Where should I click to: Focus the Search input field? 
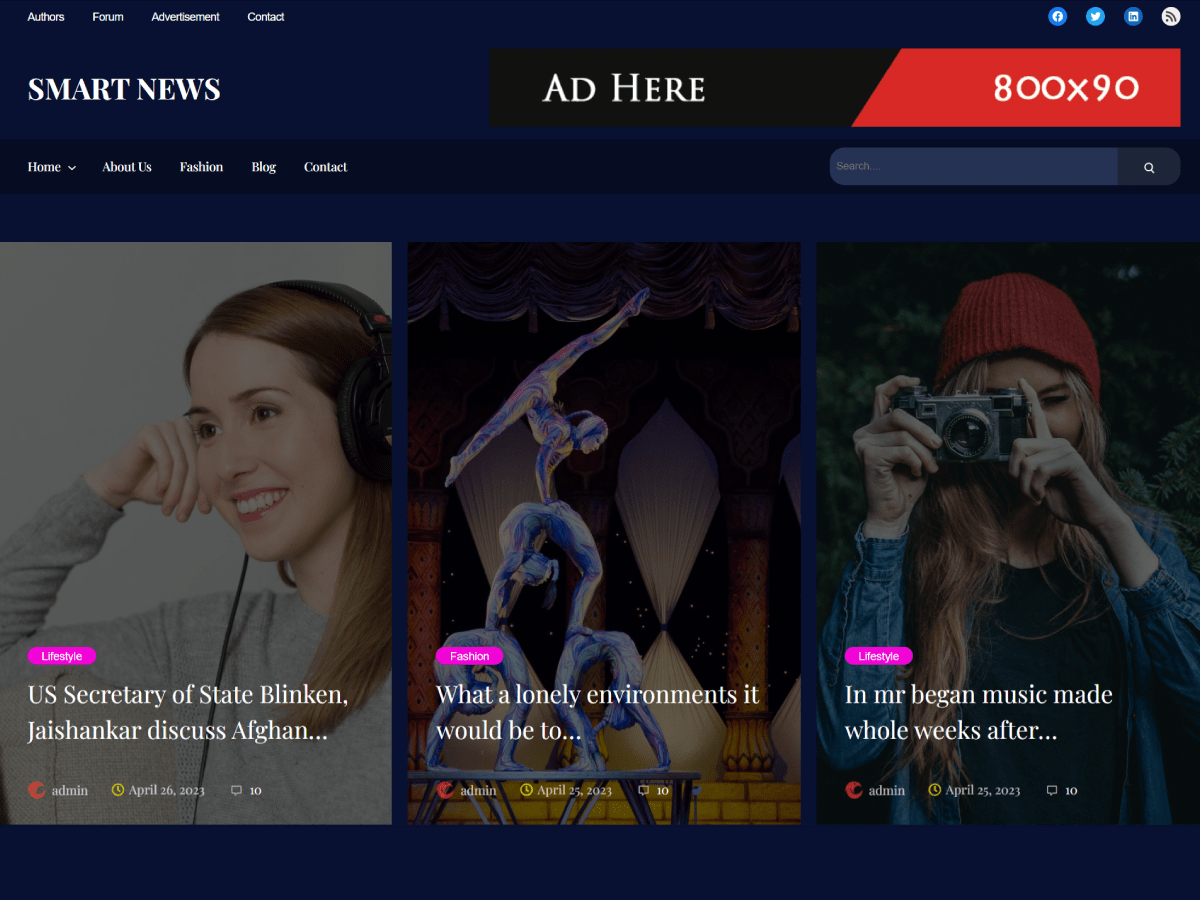click(x=972, y=167)
